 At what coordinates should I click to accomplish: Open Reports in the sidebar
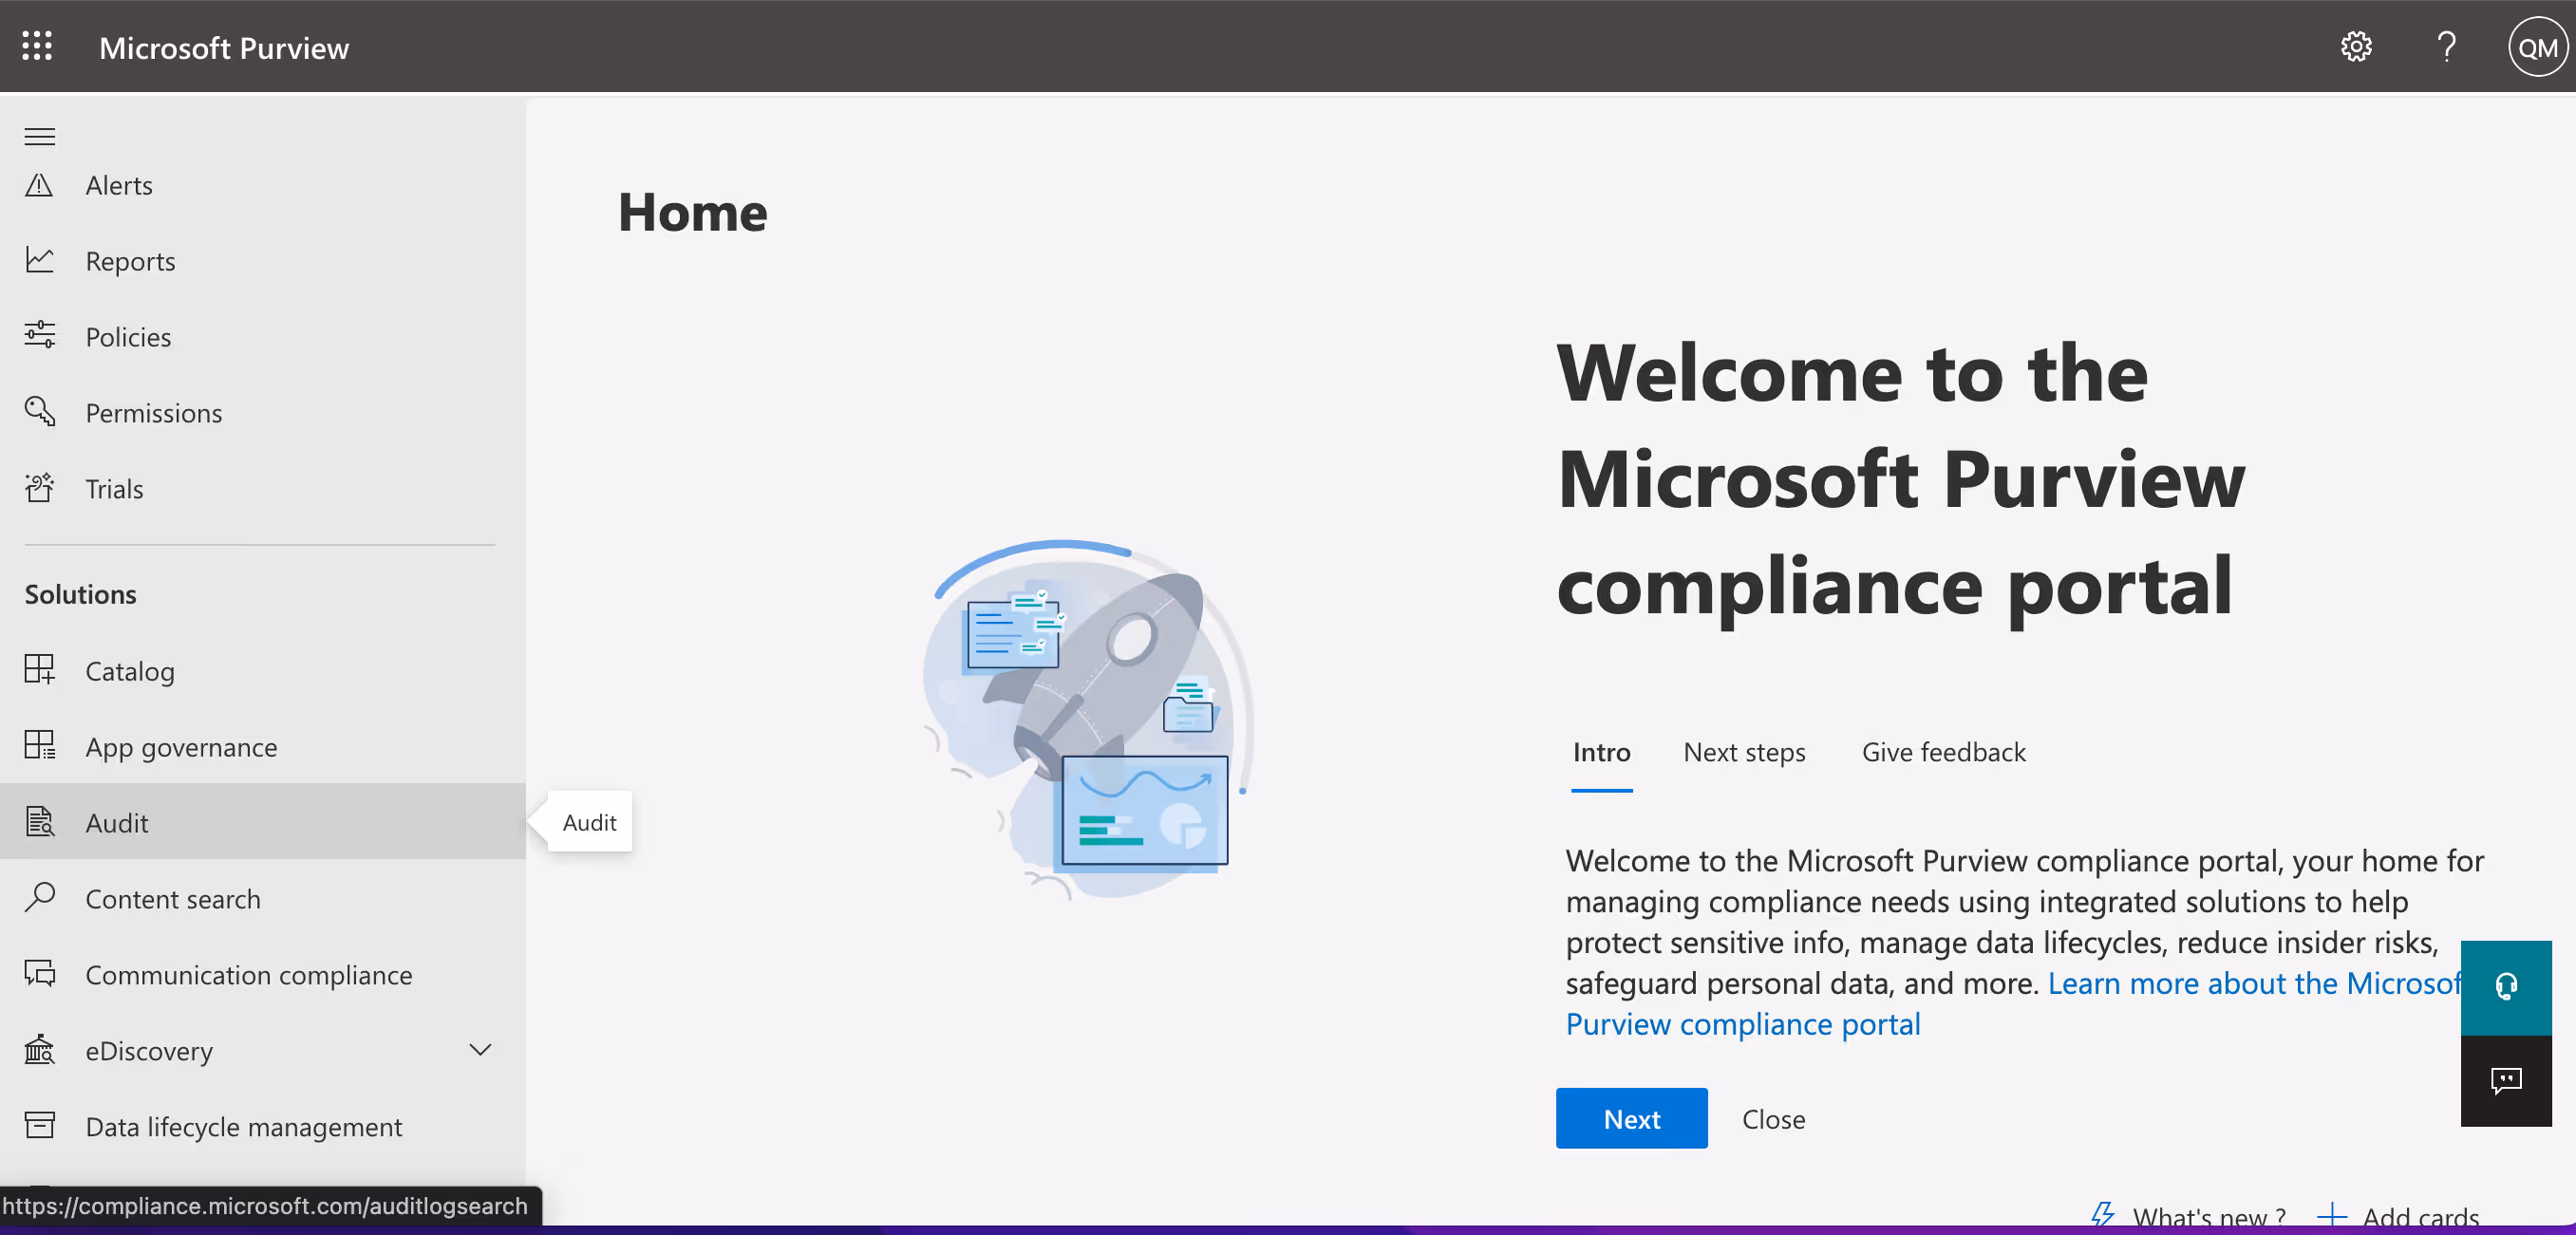[x=130, y=261]
